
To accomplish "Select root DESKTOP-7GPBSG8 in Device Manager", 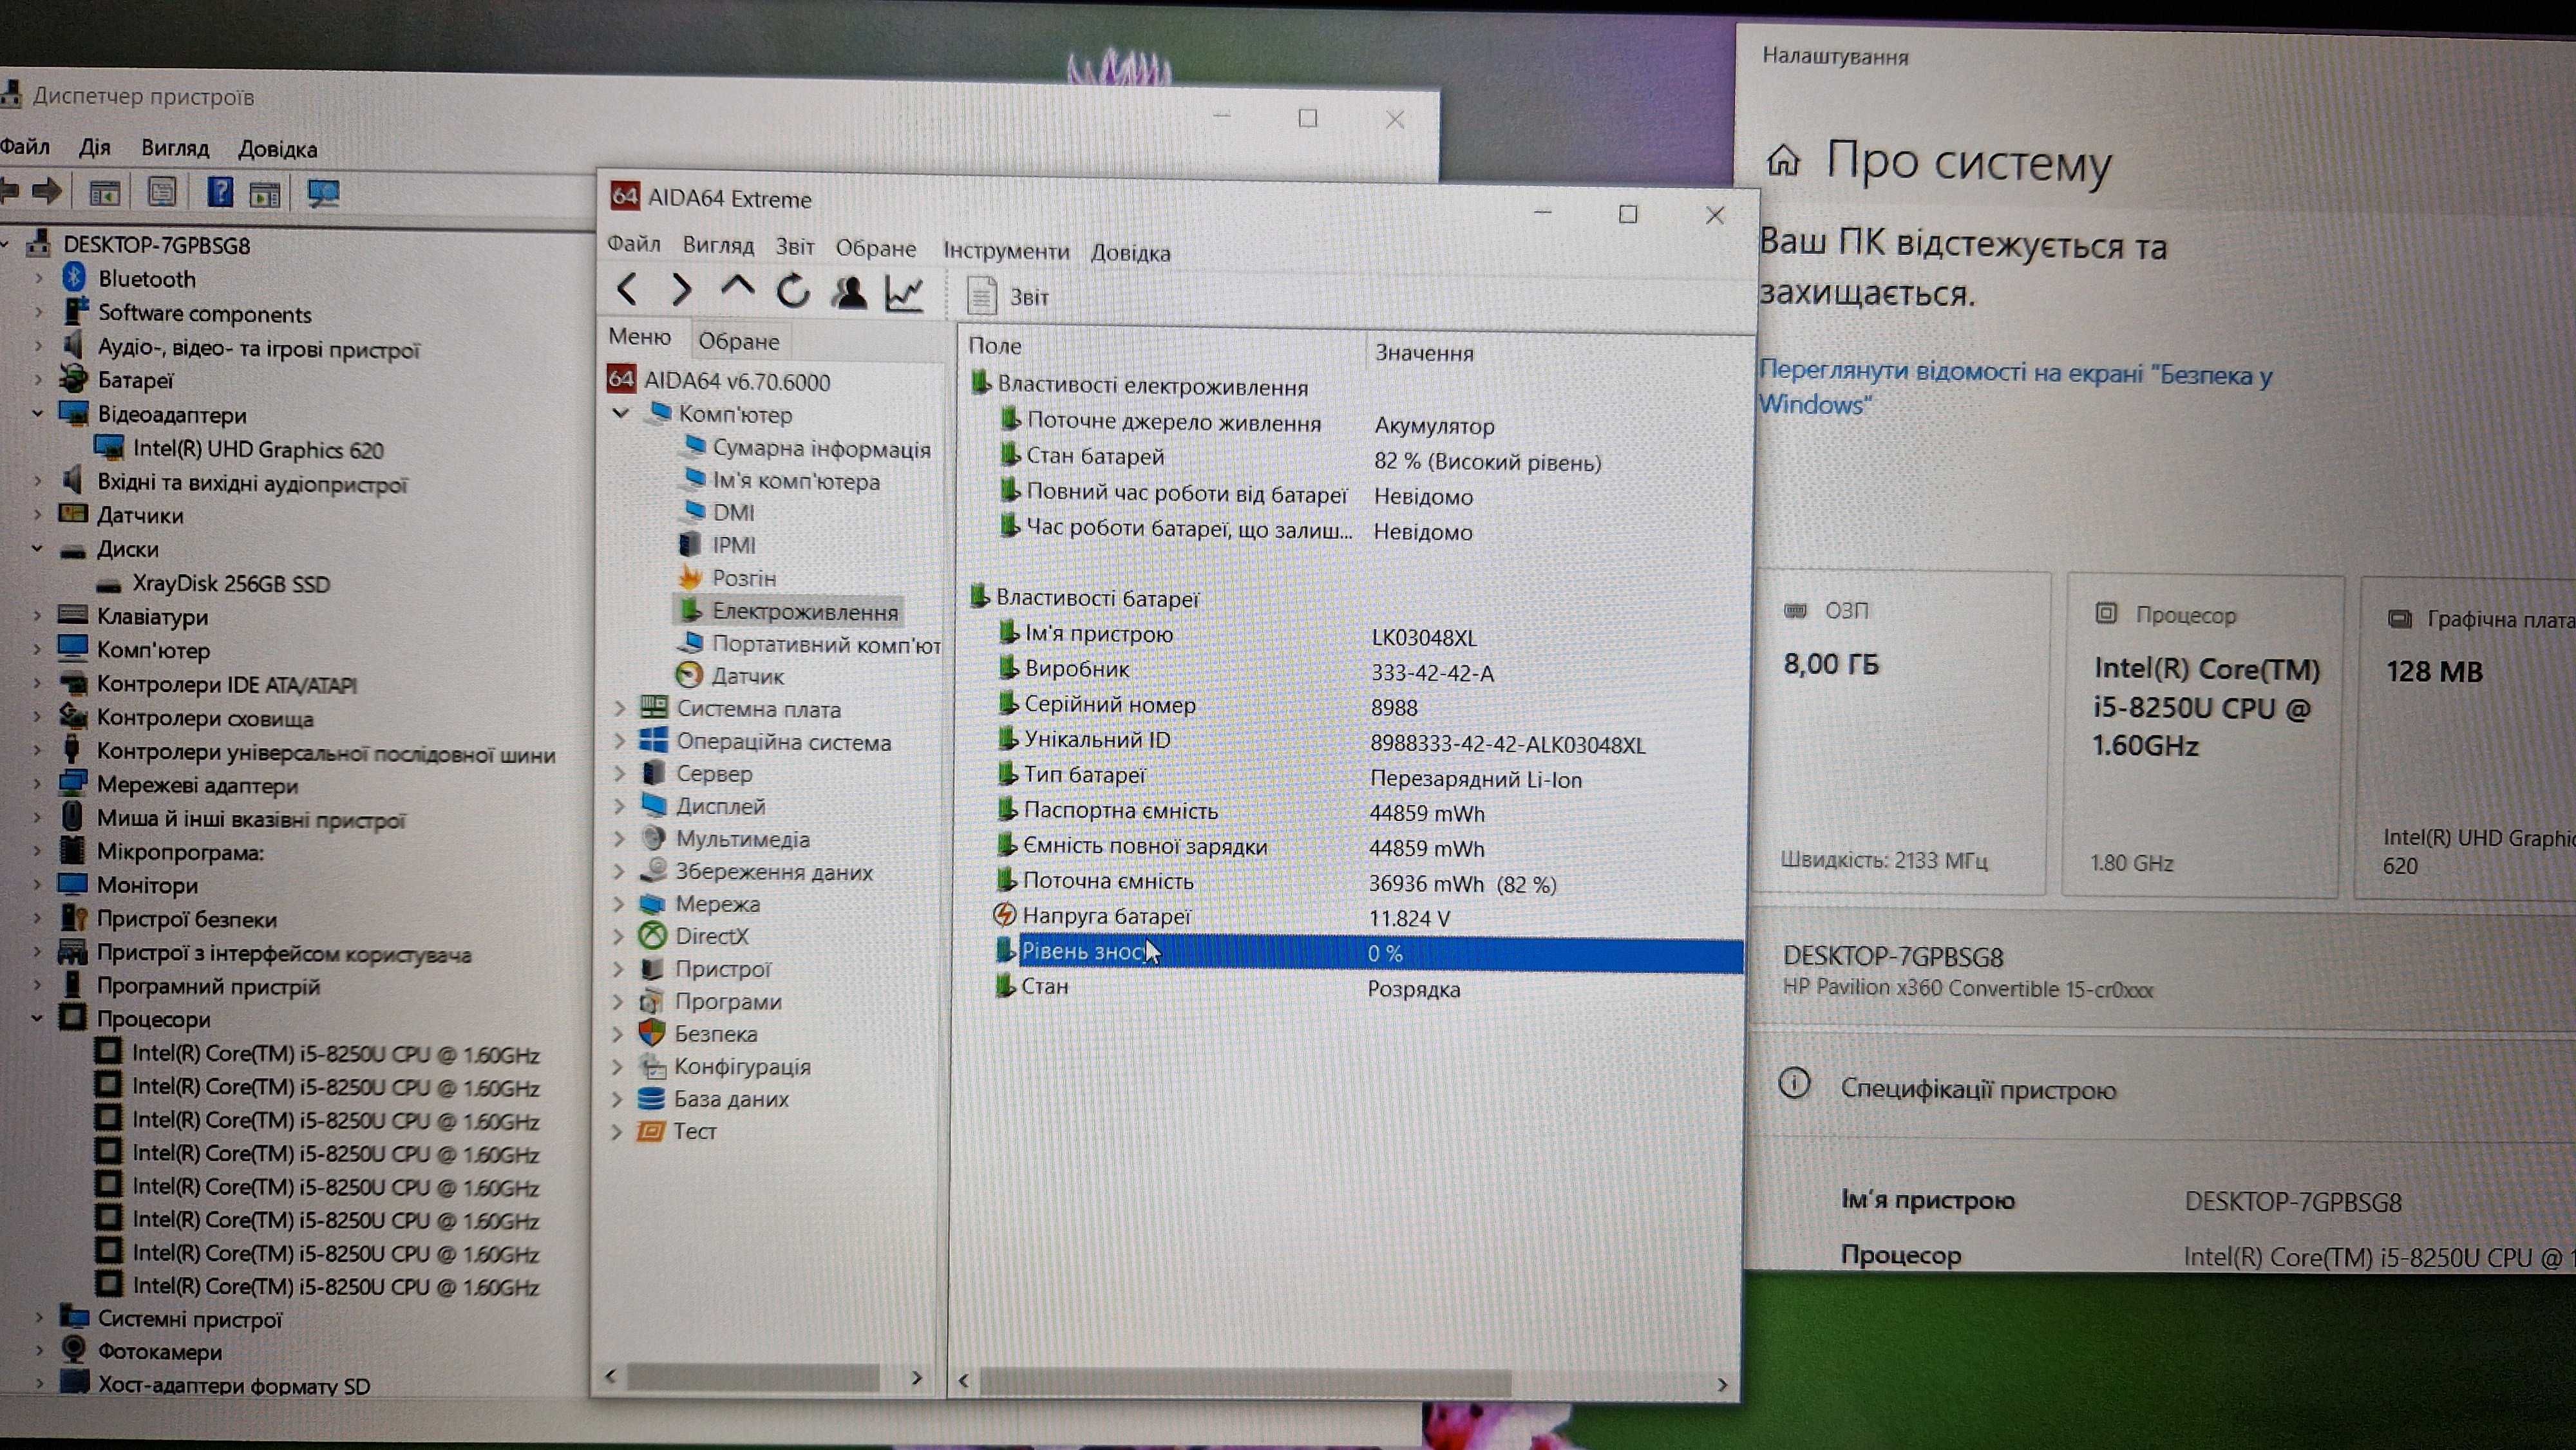I will (x=156, y=245).
